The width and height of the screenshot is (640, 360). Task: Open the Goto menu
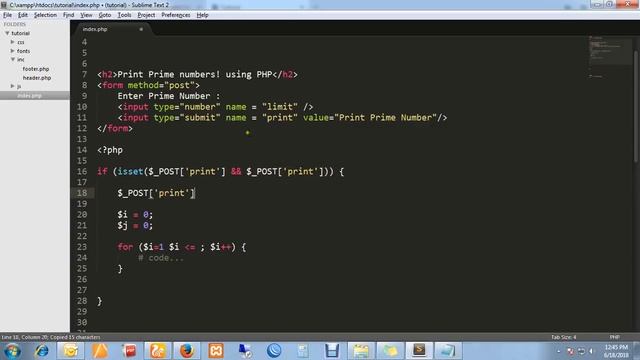(105, 15)
